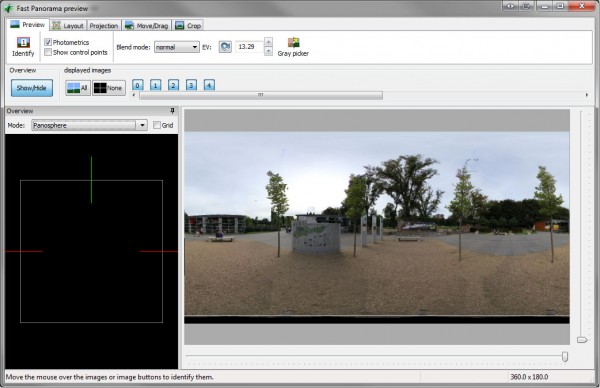Image resolution: width=600 pixels, height=388 pixels.
Task: Enable the Grid checkbox
Action: pos(157,125)
